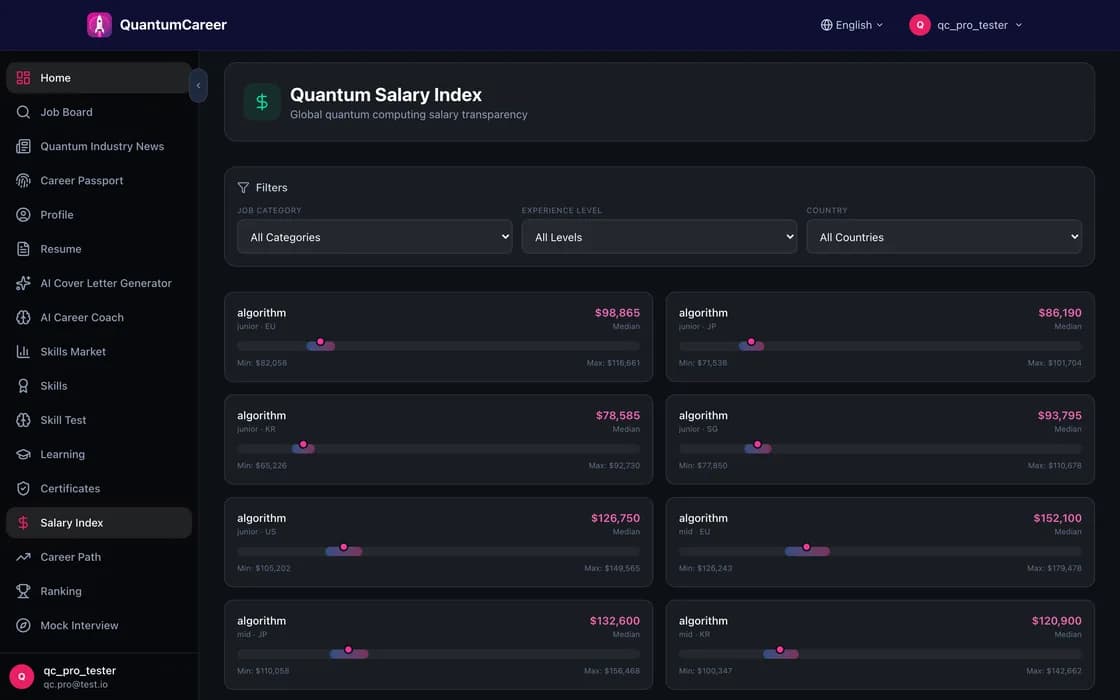
Task: Open AI Cover Letter Generator link
Action: tap(99, 284)
